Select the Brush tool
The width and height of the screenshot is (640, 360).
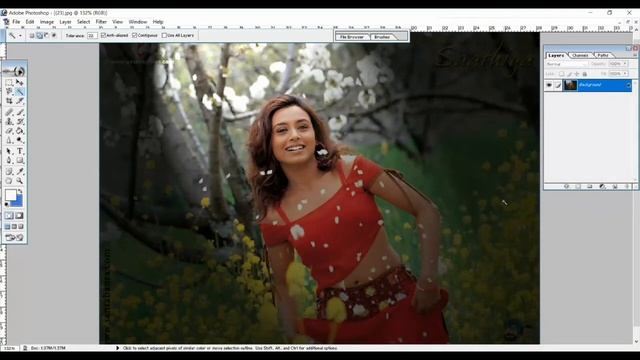[x=20, y=112]
